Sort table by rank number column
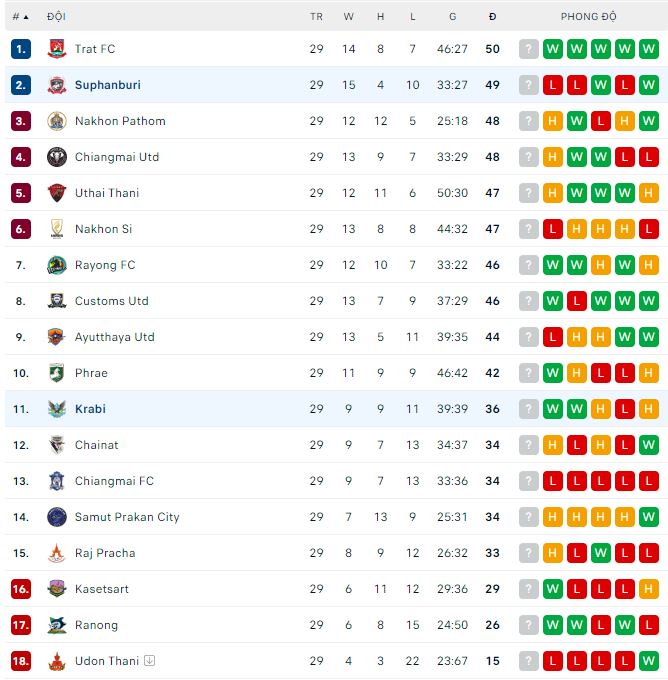 click(20, 17)
